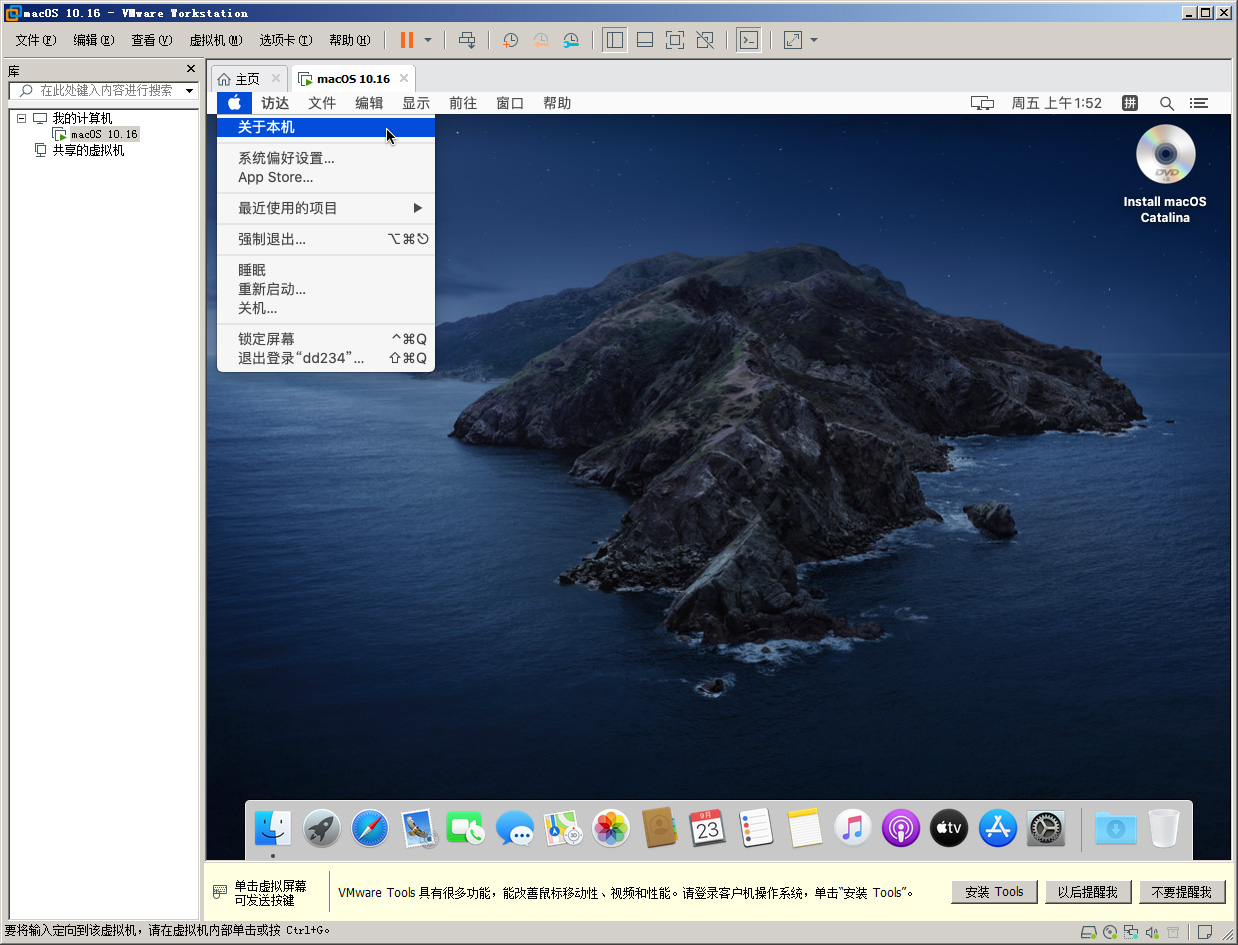Click the 拼 input method icon
The height and width of the screenshot is (945, 1238).
(1130, 103)
